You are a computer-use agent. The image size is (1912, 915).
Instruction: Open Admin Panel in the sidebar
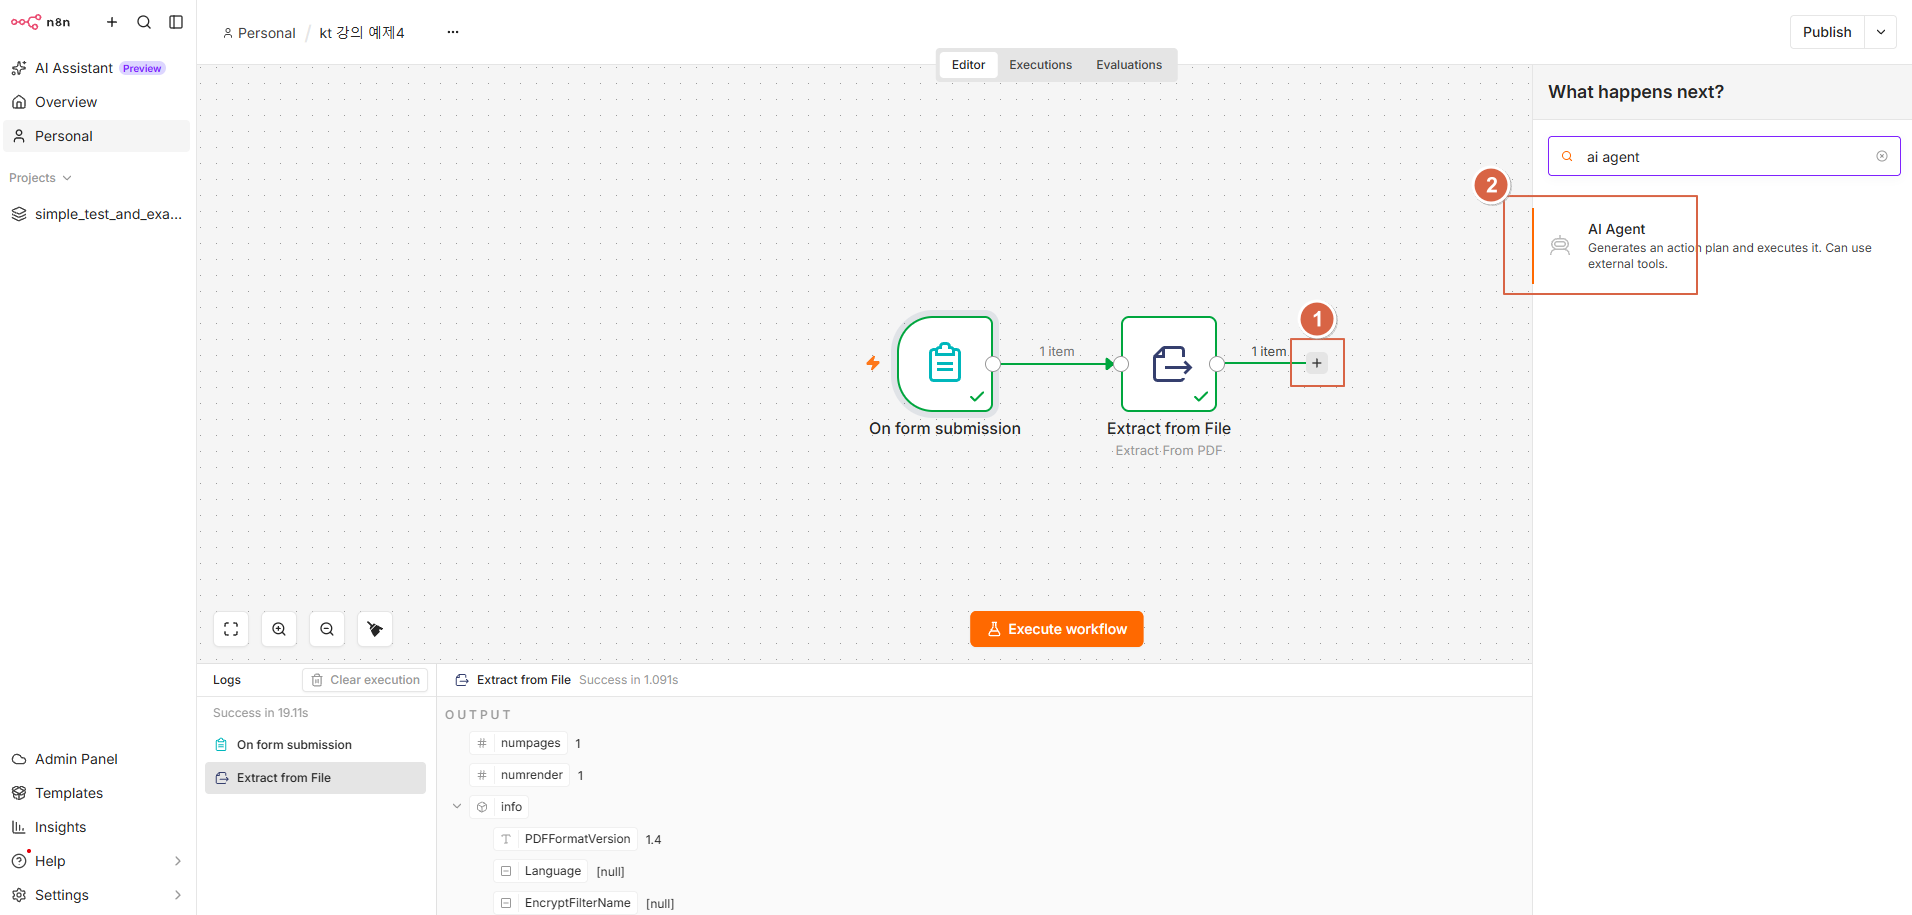coord(96,759)
